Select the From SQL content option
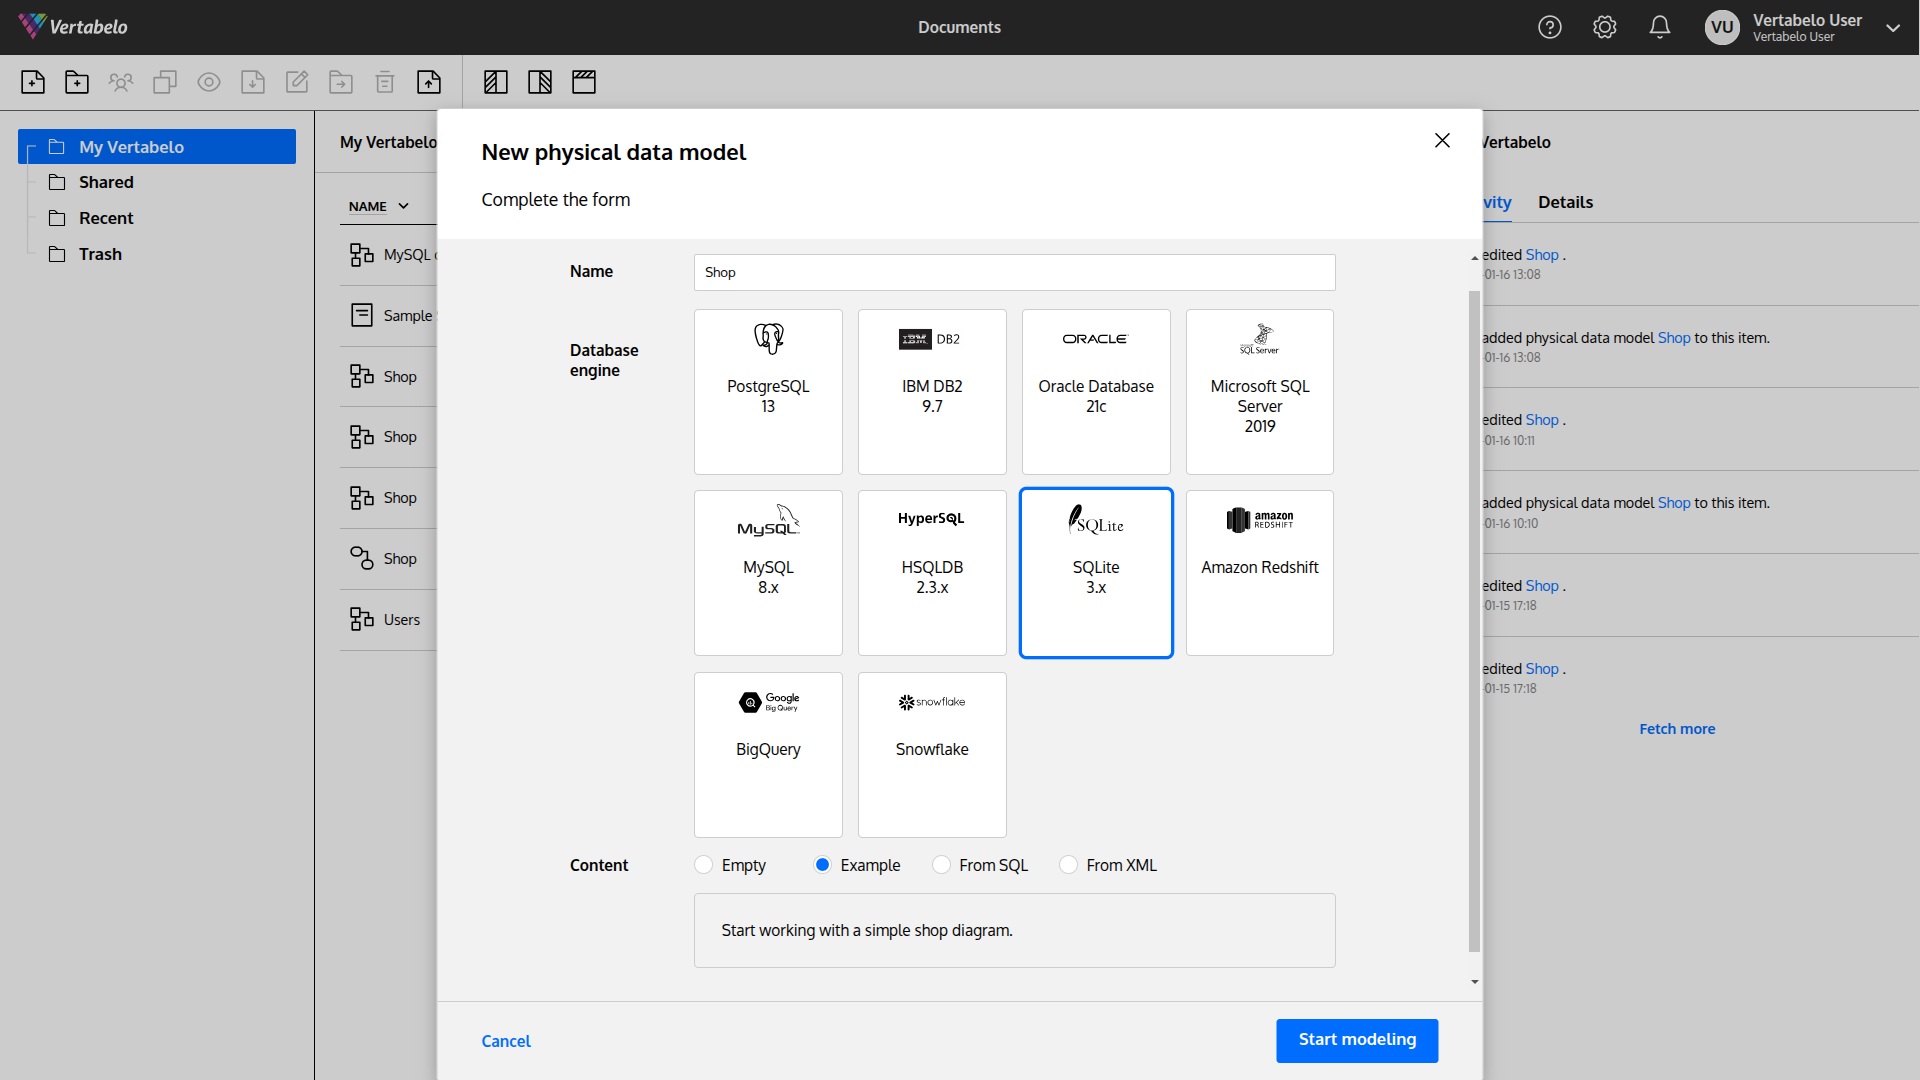Screen dimensions: 1920x1080 [x=941, y=865]
